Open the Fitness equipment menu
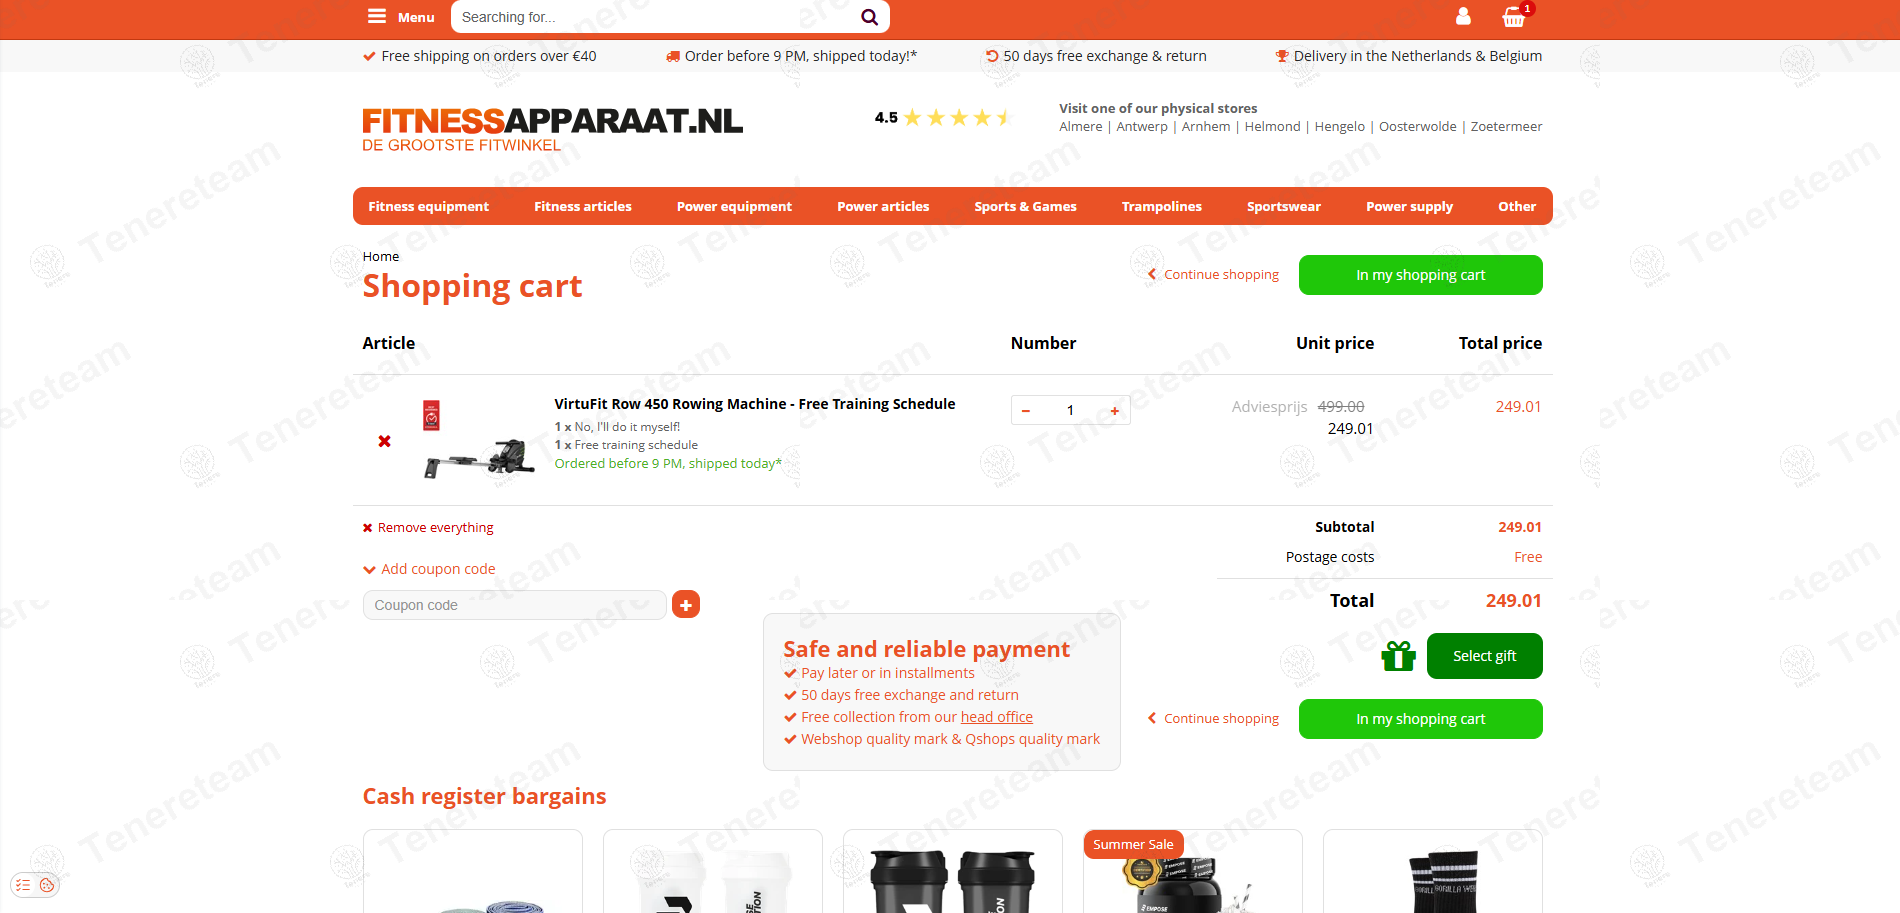Viewport: 1900px width, 913px height. click(x=428, y=206)
